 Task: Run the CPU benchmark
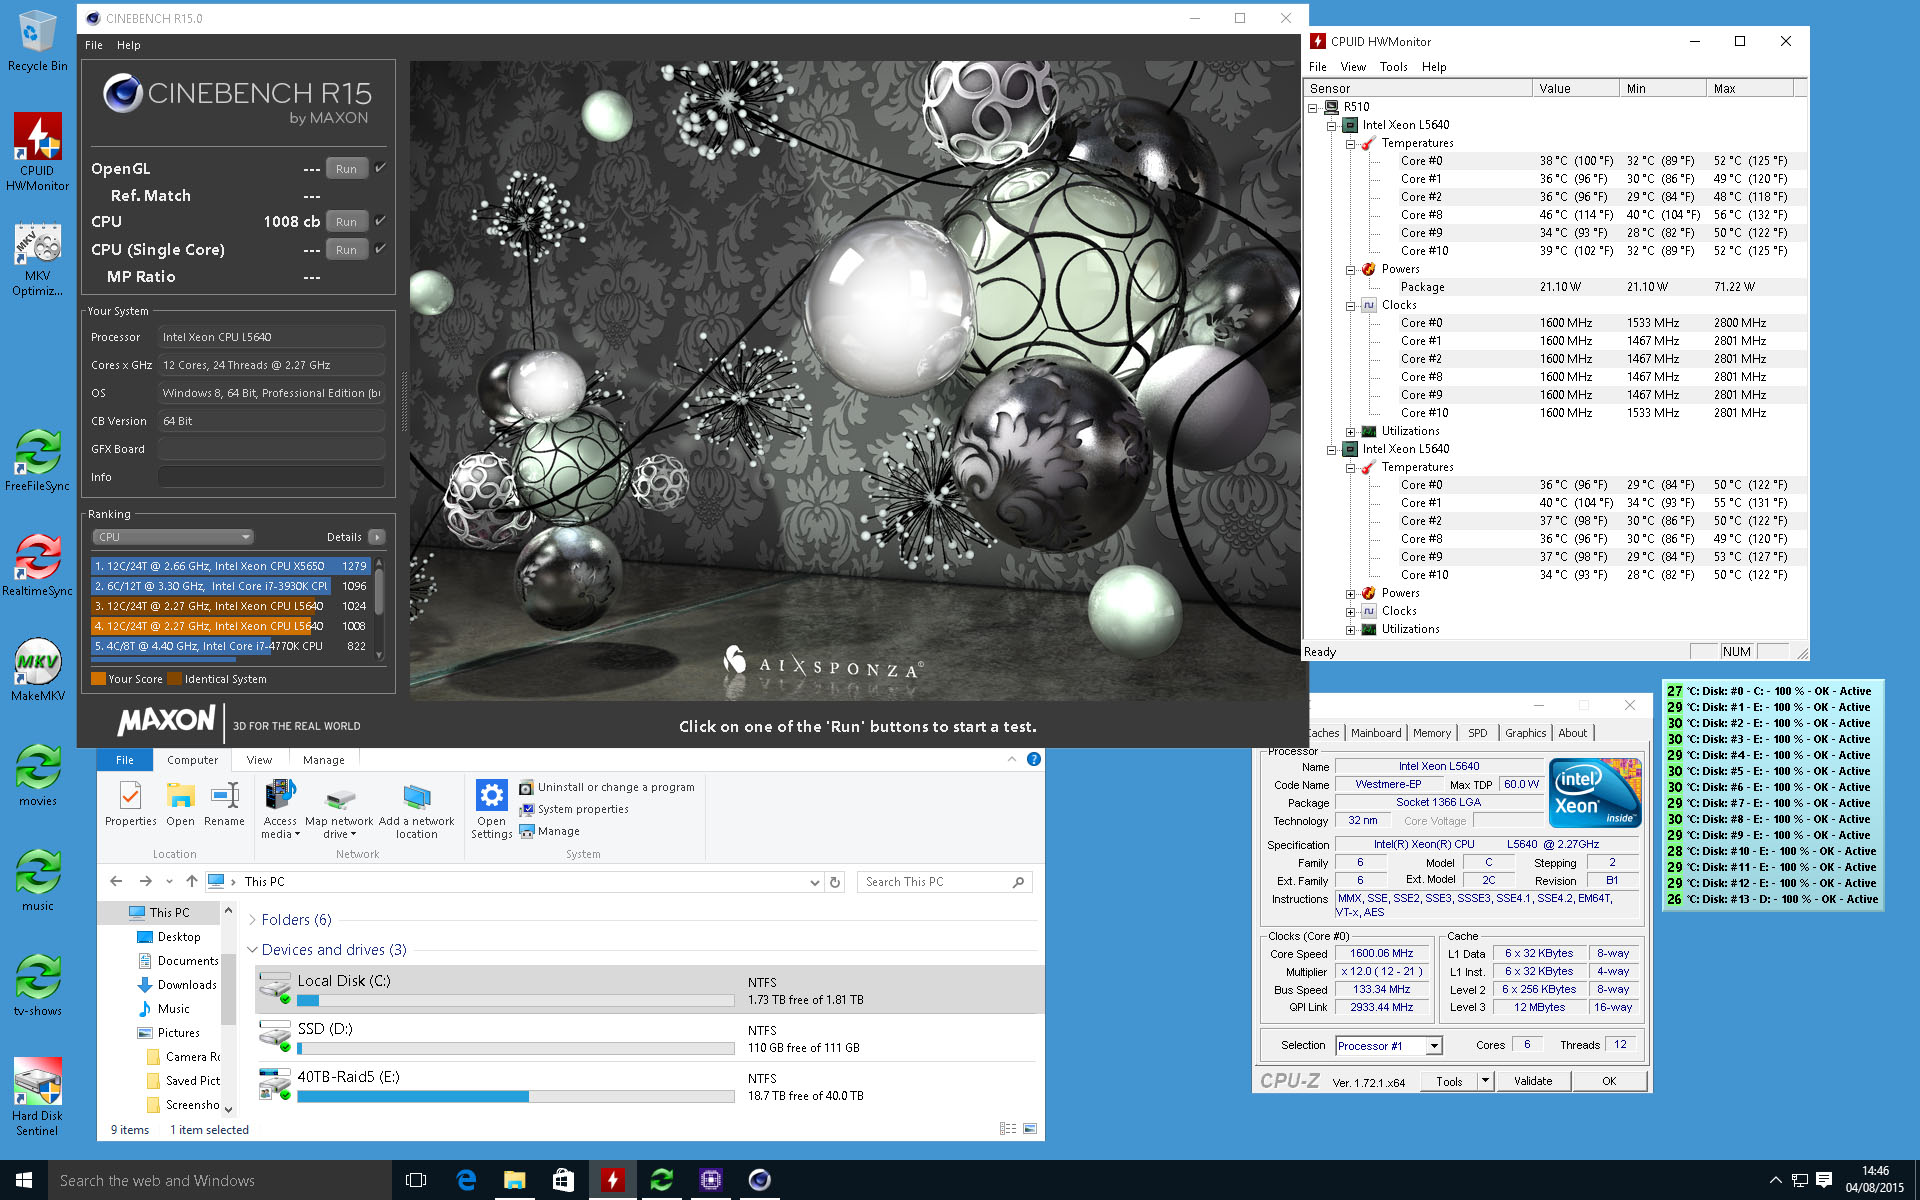(x=346, y=222)
